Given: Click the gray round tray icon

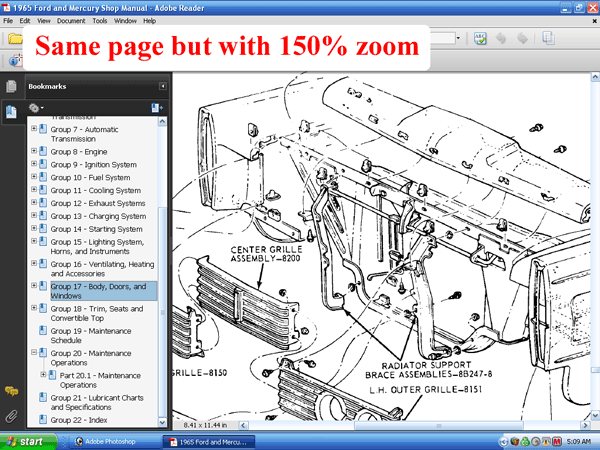Looking at the screenshot, I should [x=536, y=442].
